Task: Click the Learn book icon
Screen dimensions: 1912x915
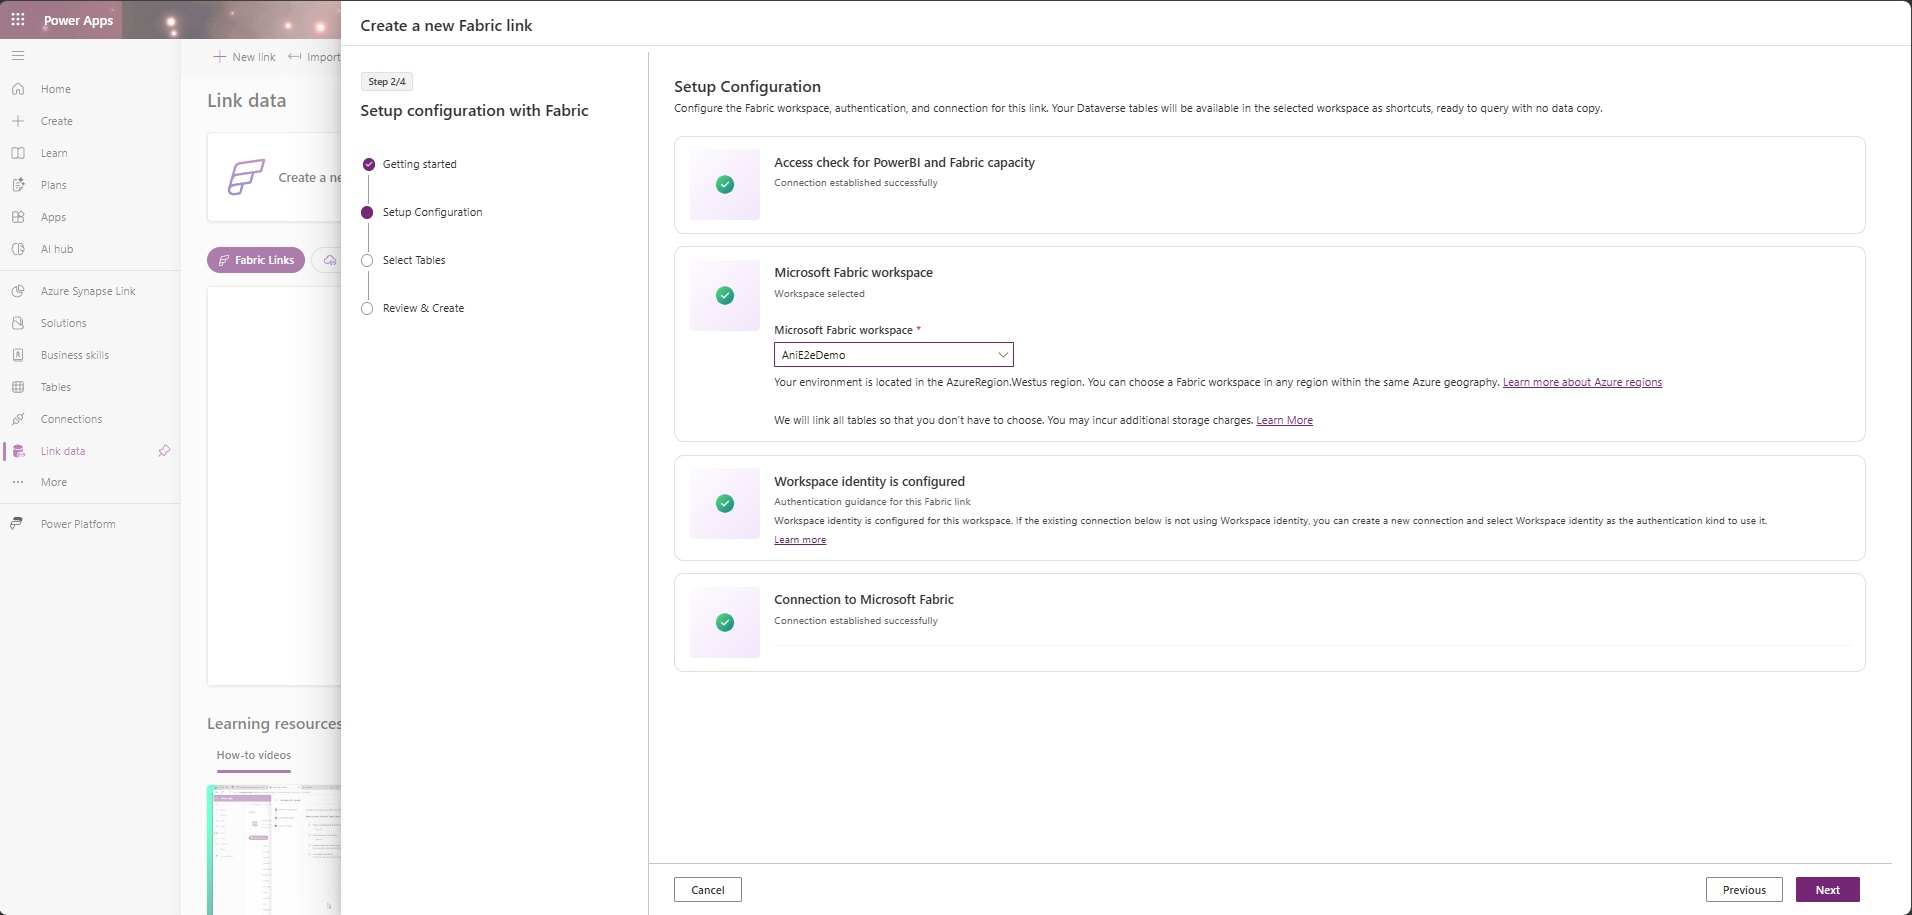Action: click(18, 153)
